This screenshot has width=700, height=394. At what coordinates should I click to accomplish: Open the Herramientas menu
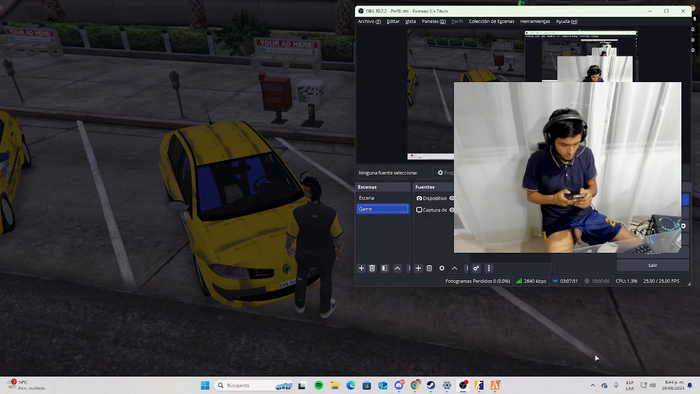pyautogui.click(x=535, y=21)
